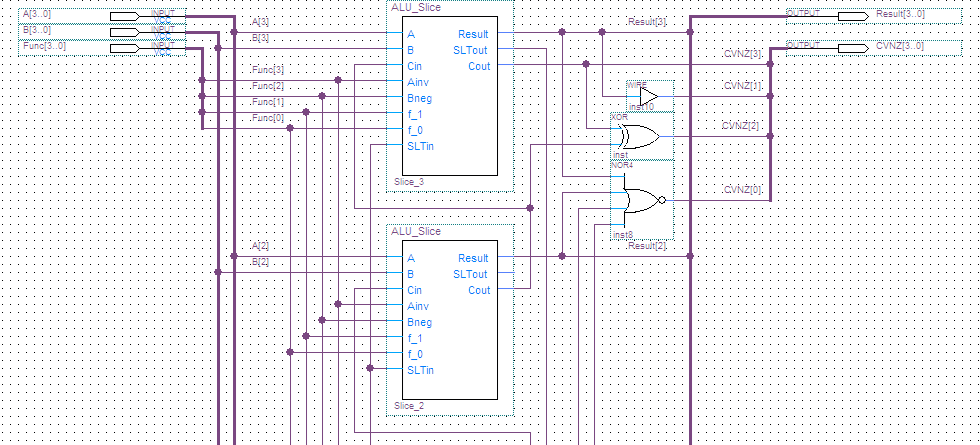Select the CVNZ[2] net label
The width and height of the screenshot is (980, 445).
tap(741, 125)
